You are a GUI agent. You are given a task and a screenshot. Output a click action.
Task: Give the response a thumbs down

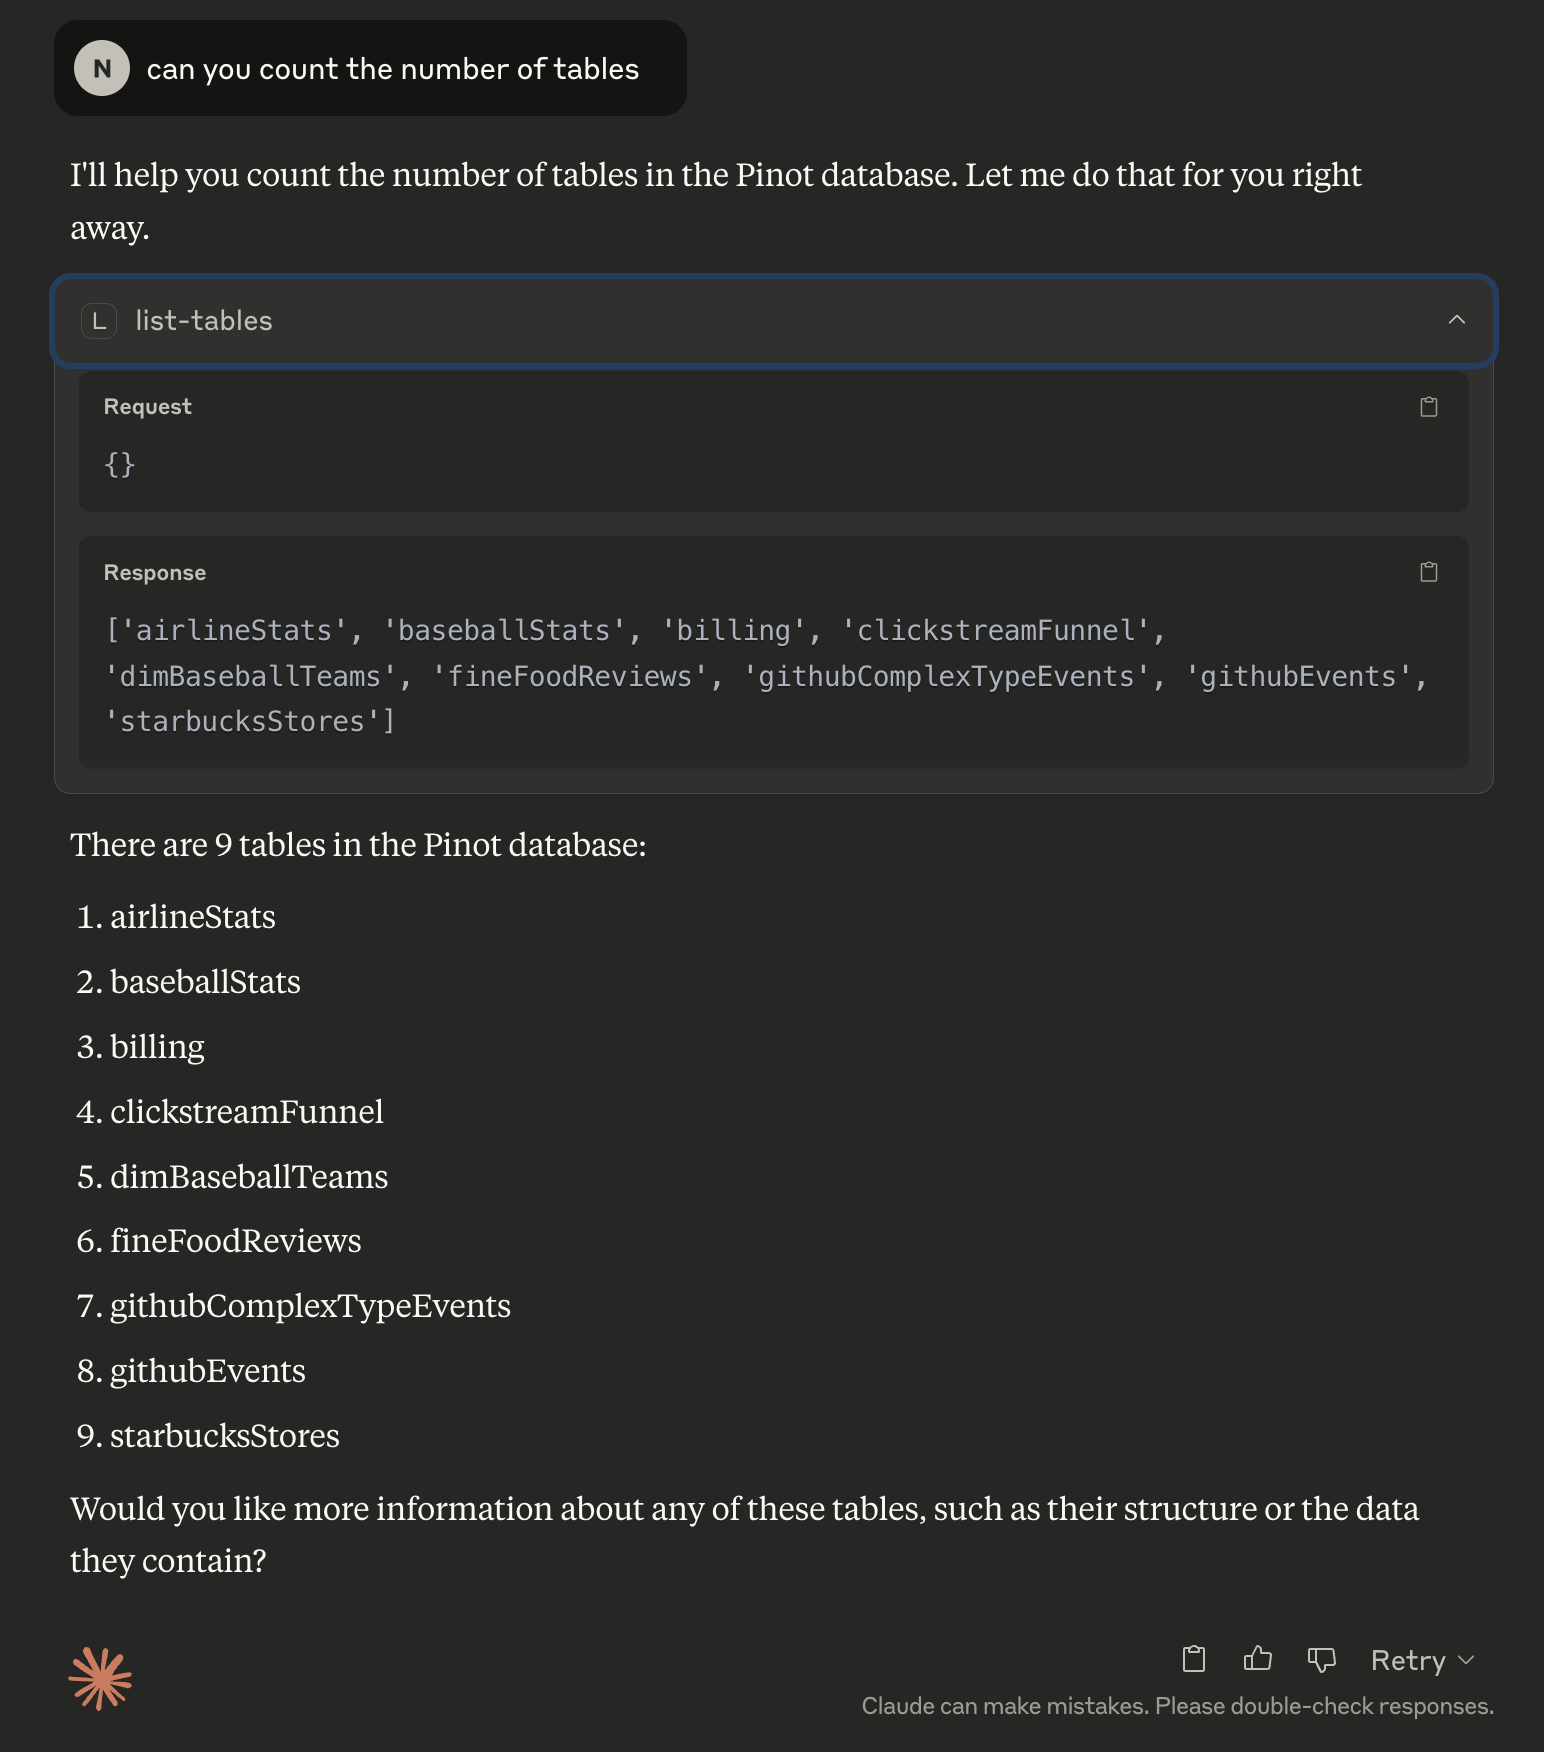click(1321, 1659)
